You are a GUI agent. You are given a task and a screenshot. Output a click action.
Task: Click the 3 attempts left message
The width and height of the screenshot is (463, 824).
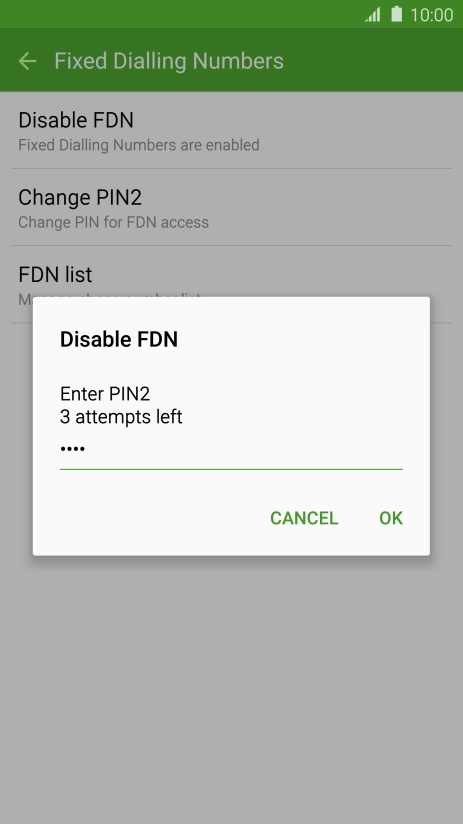(121, 417)
